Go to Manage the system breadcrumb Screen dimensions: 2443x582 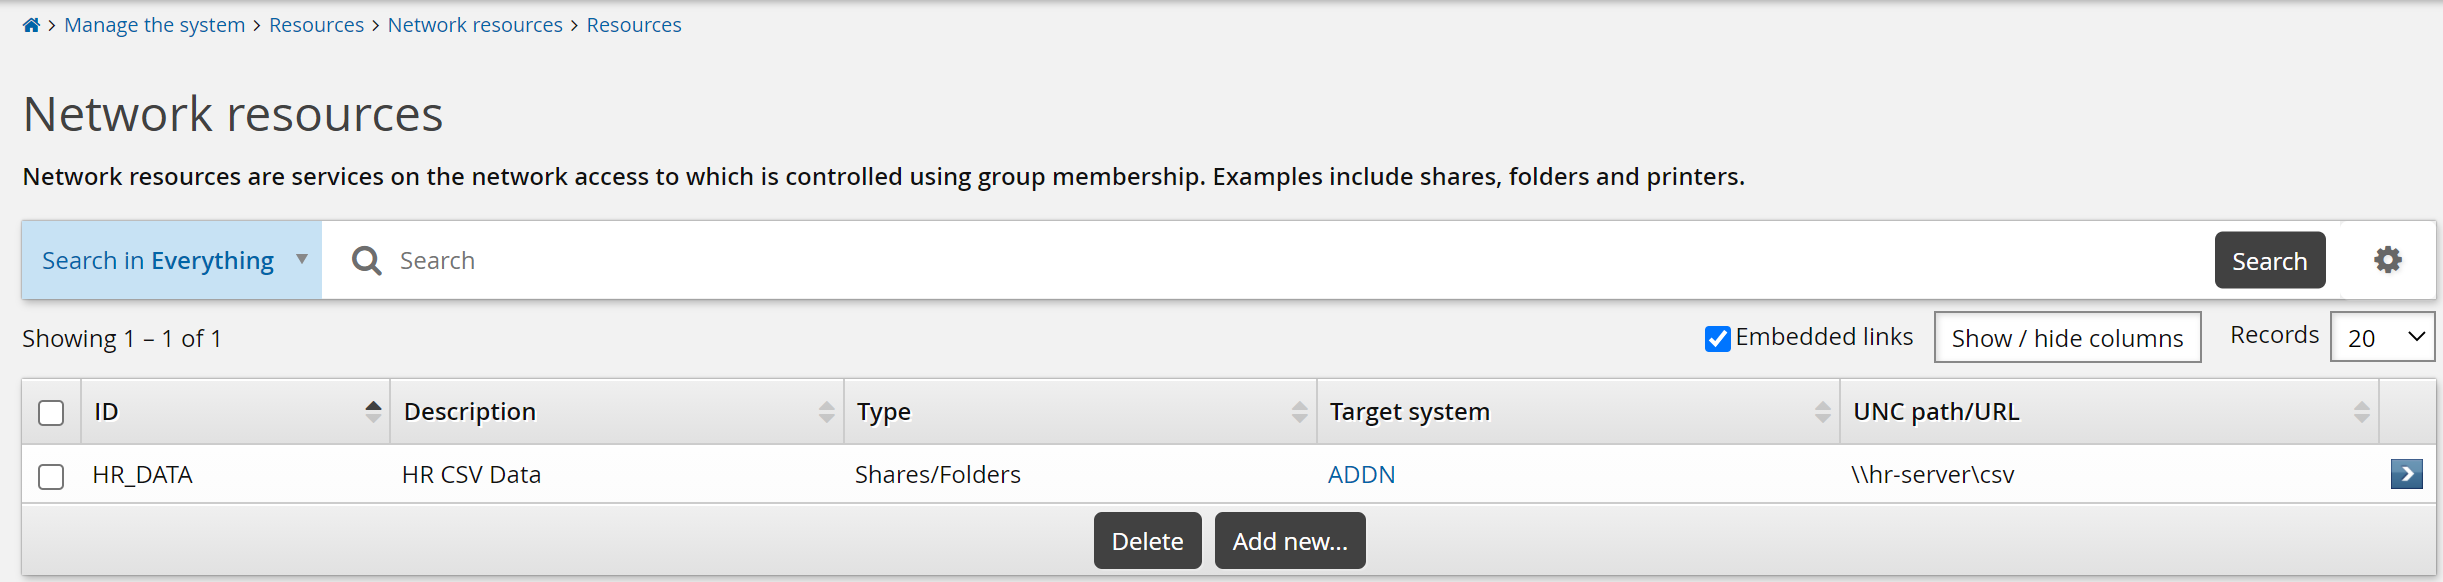click(x=154, y=25)
